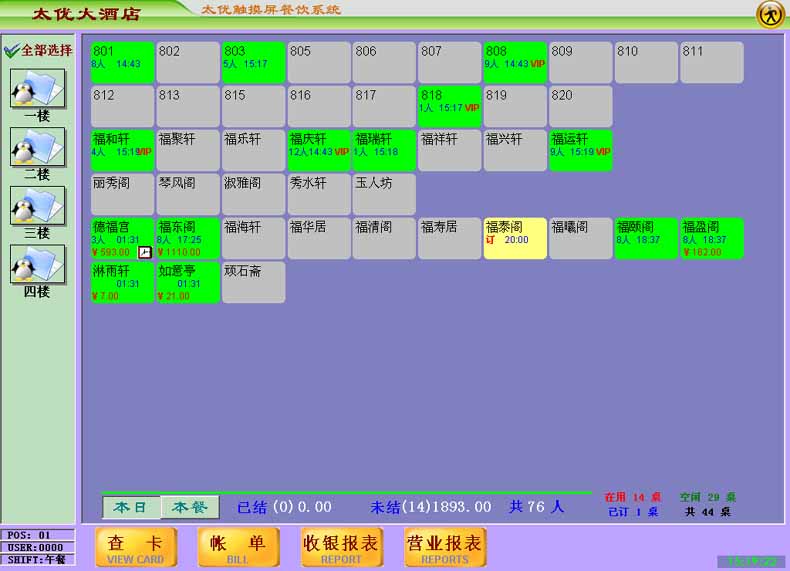Open the 营业报表 business reports
Screen dimensions: 790x571
tap(445, 547)
